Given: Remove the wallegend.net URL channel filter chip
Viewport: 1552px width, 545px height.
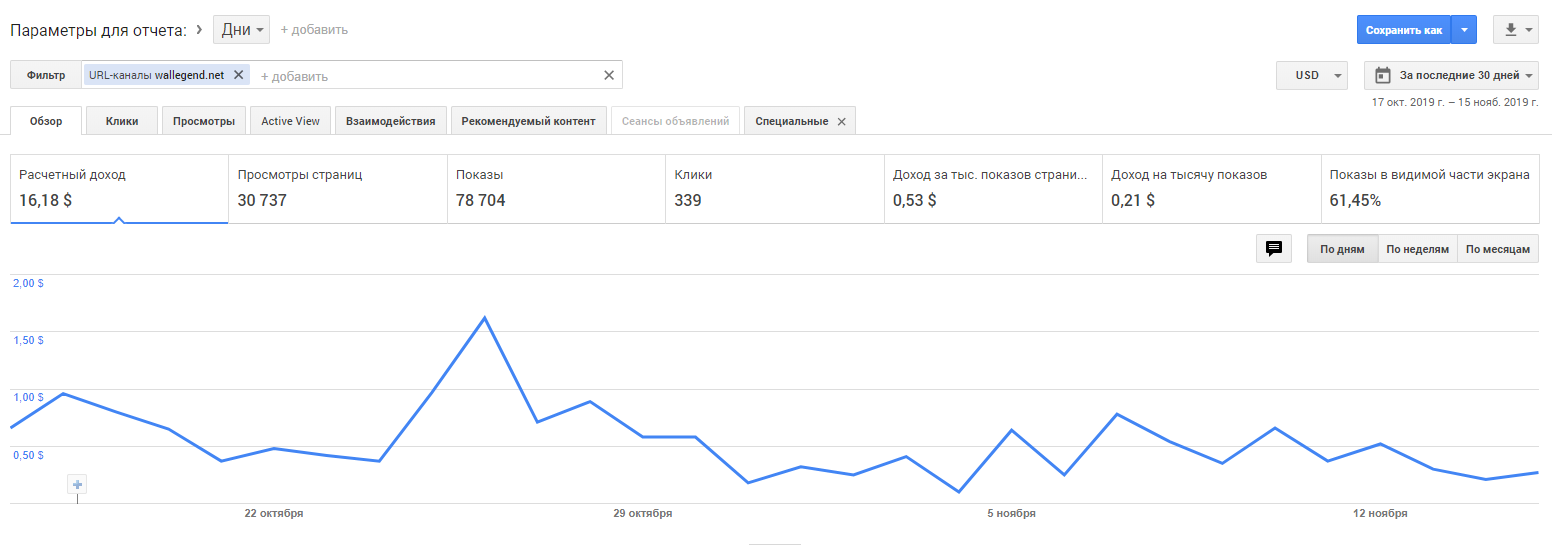Looking at the screenshot, I should 238,75.
